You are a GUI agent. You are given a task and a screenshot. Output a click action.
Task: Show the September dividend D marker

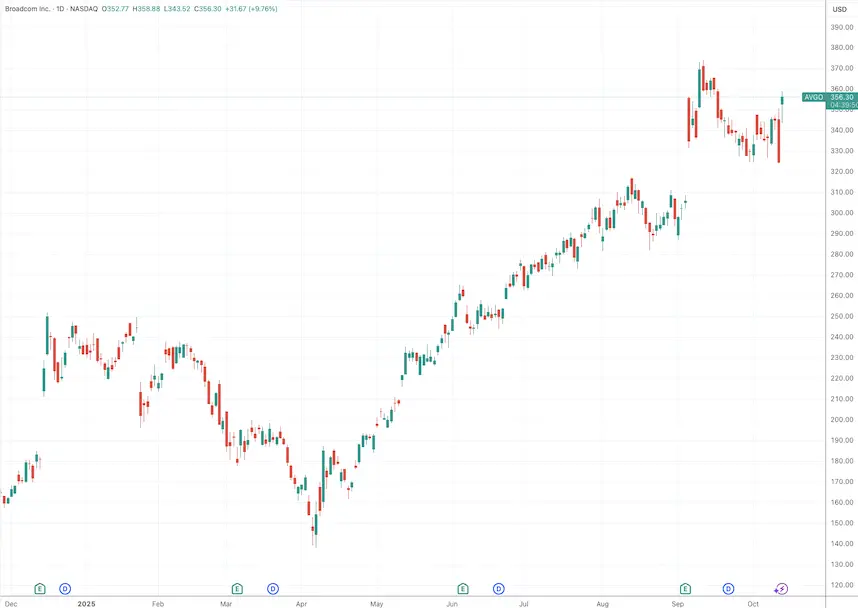(x=728, y=588)
